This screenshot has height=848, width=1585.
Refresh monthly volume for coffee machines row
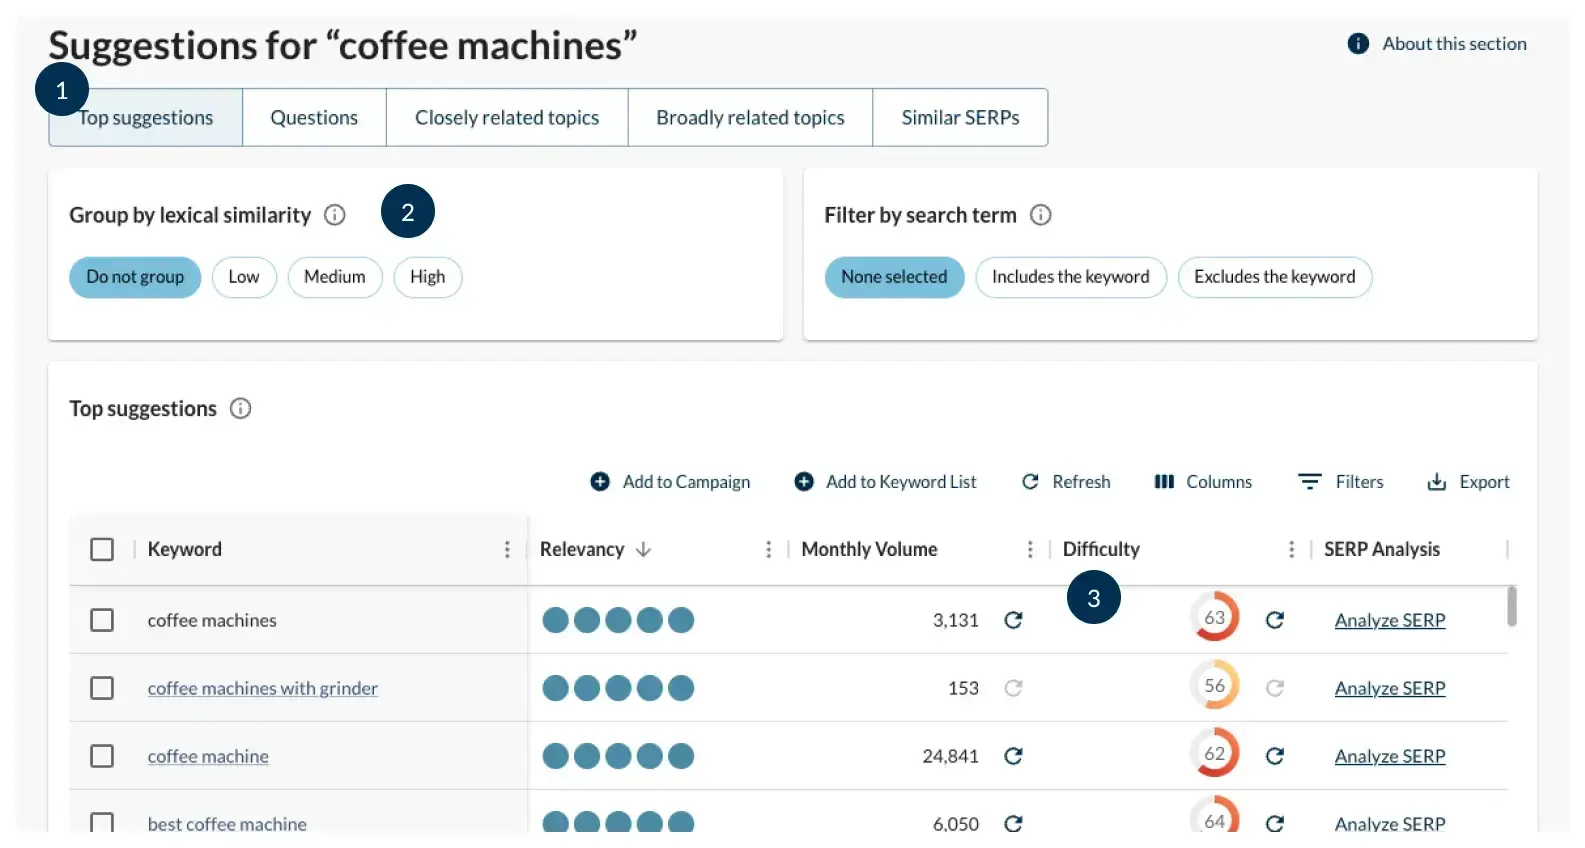click(1013, 620)
